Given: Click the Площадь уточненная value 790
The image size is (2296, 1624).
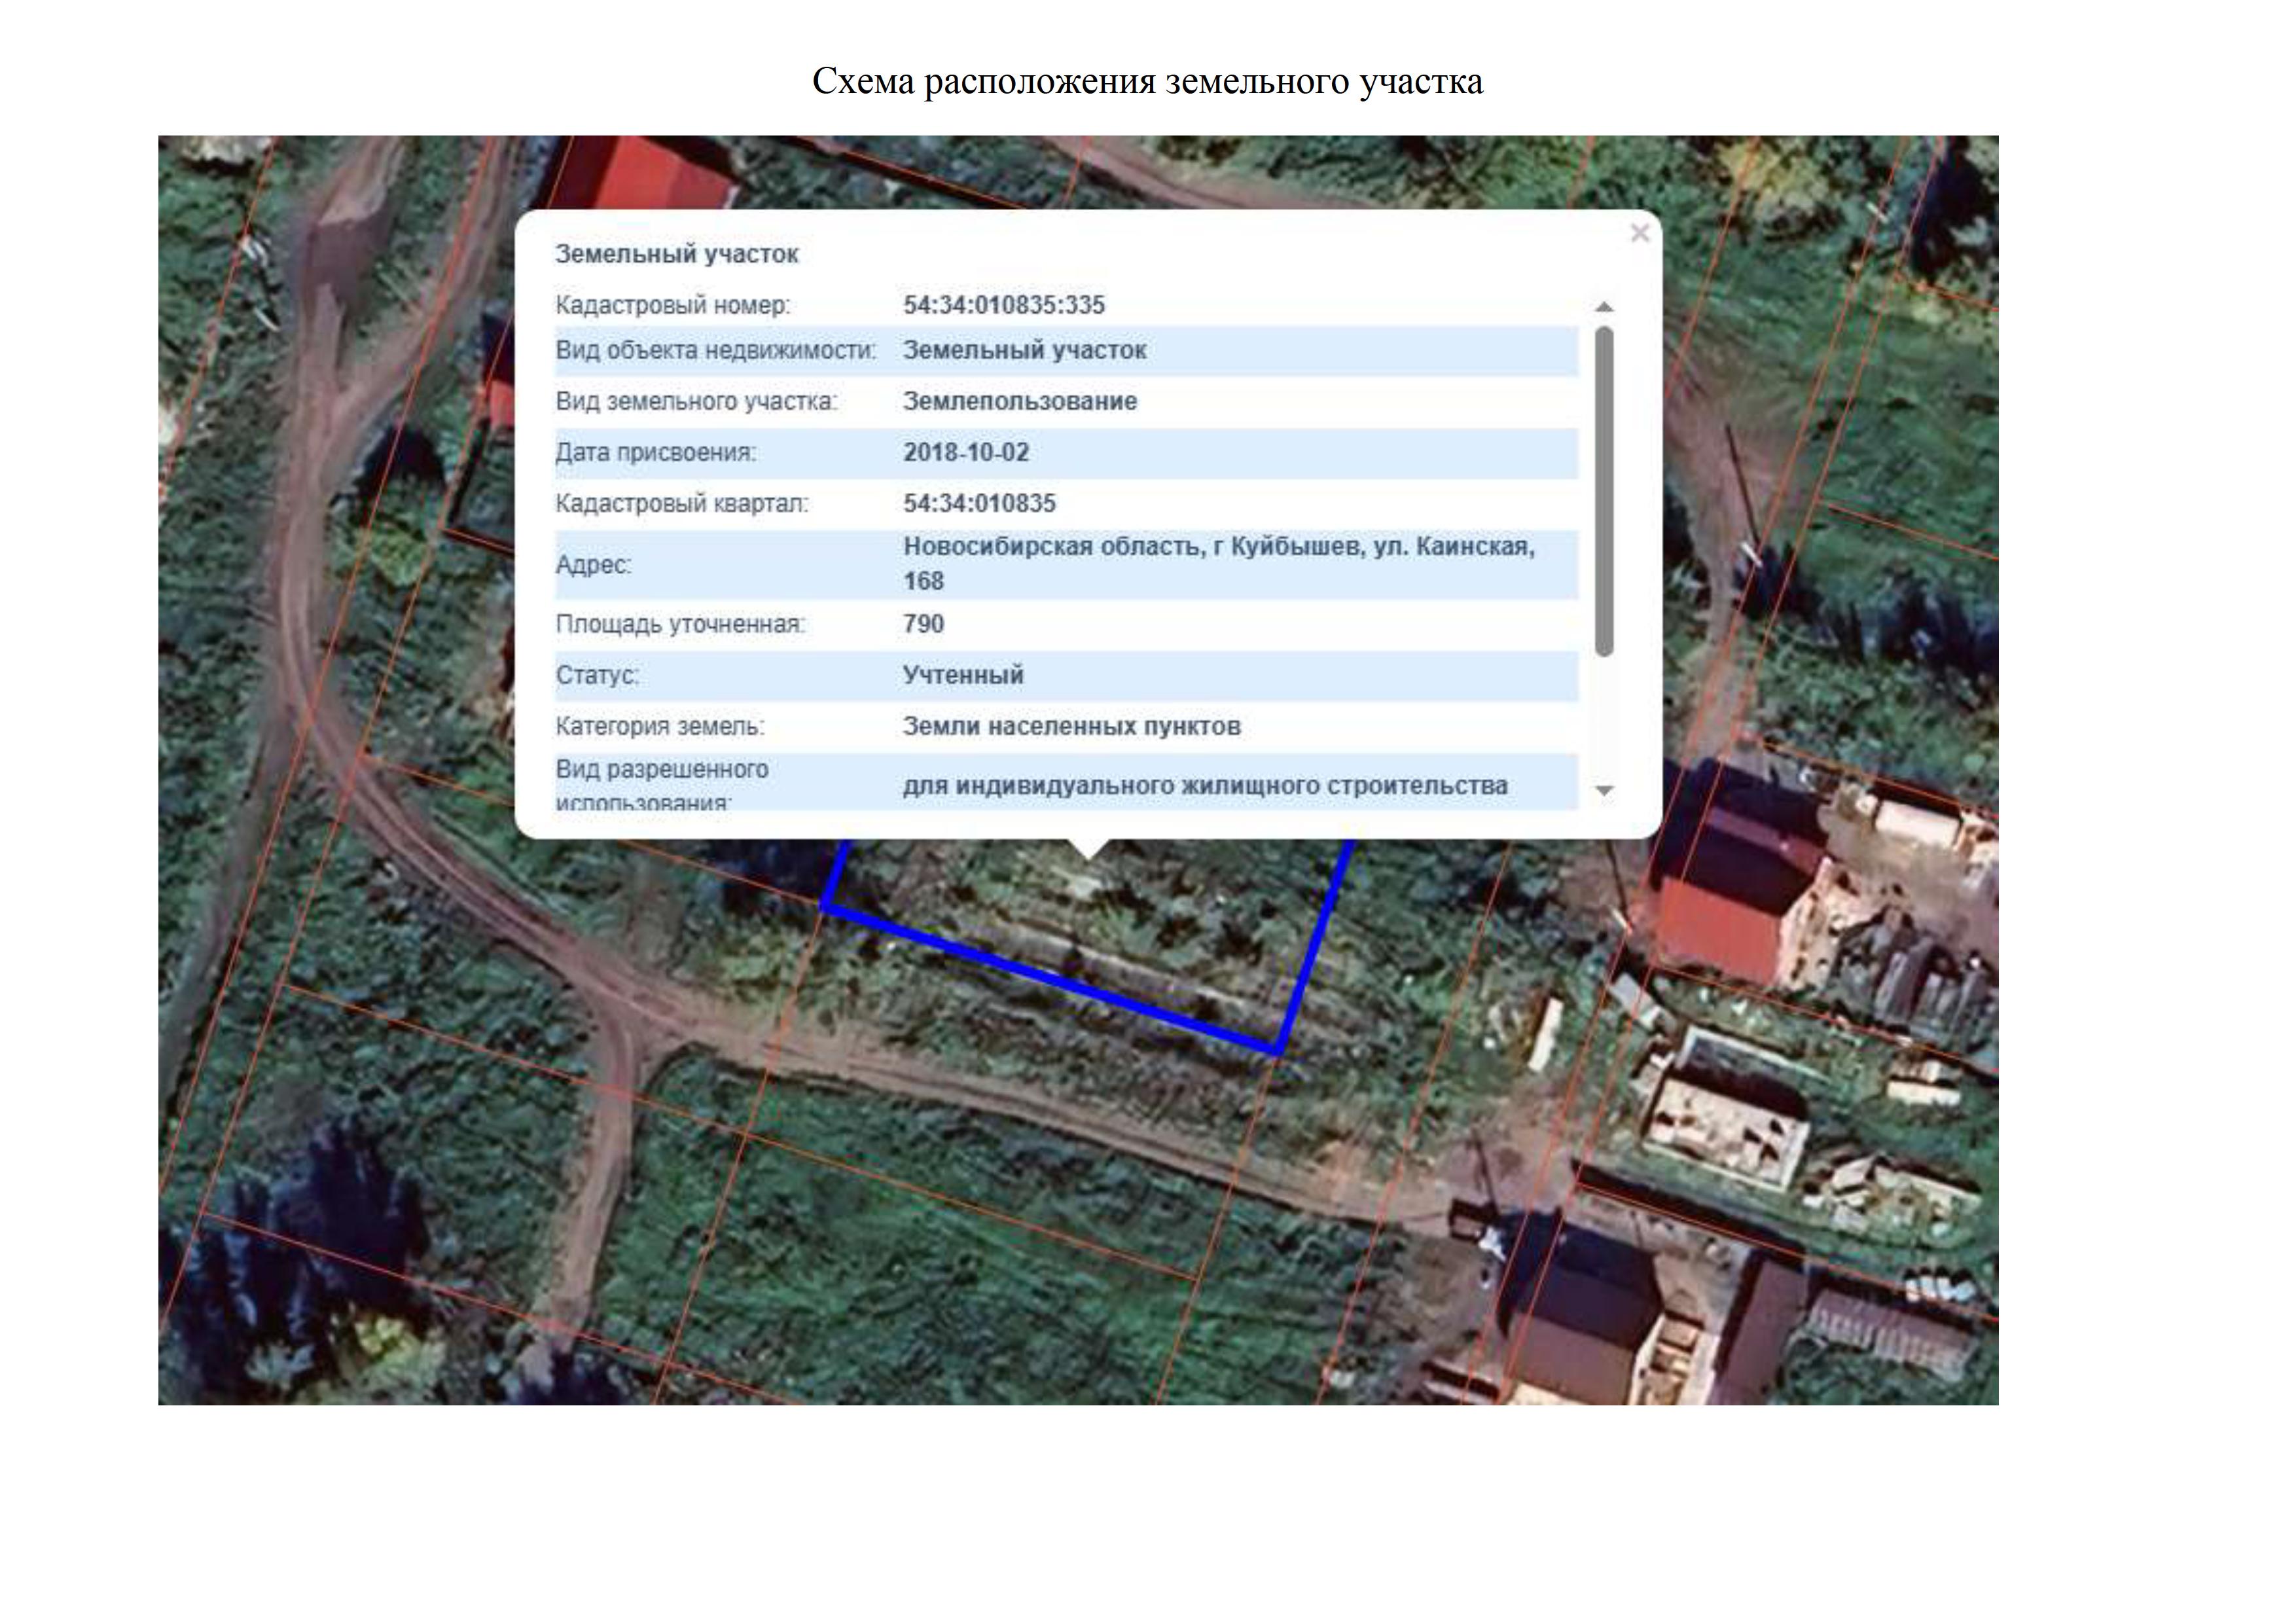Looking at the screenshot, I should (923, 624).
